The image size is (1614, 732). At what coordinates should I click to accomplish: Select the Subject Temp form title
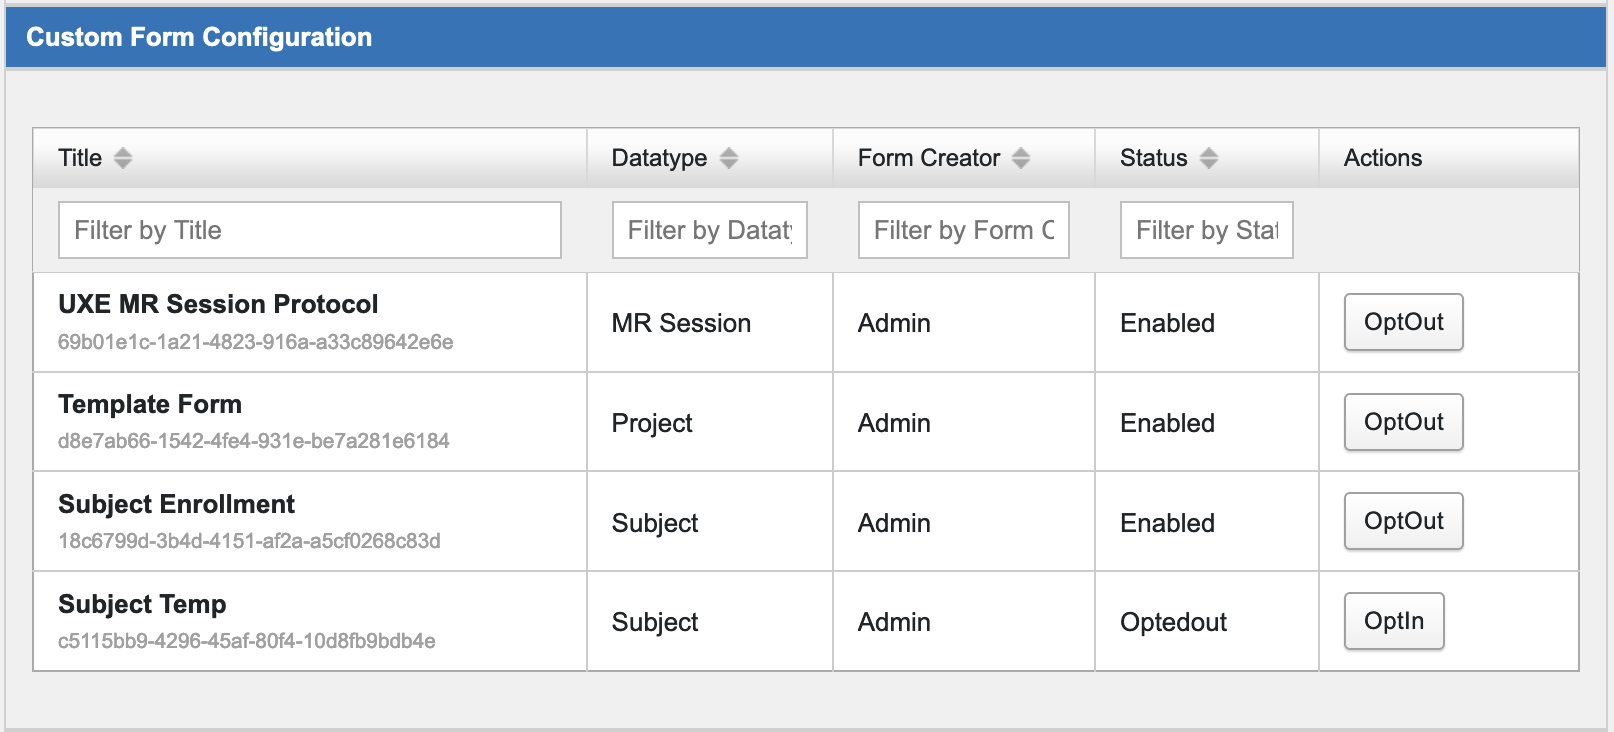pyautogui.click(x=142, y=604)
